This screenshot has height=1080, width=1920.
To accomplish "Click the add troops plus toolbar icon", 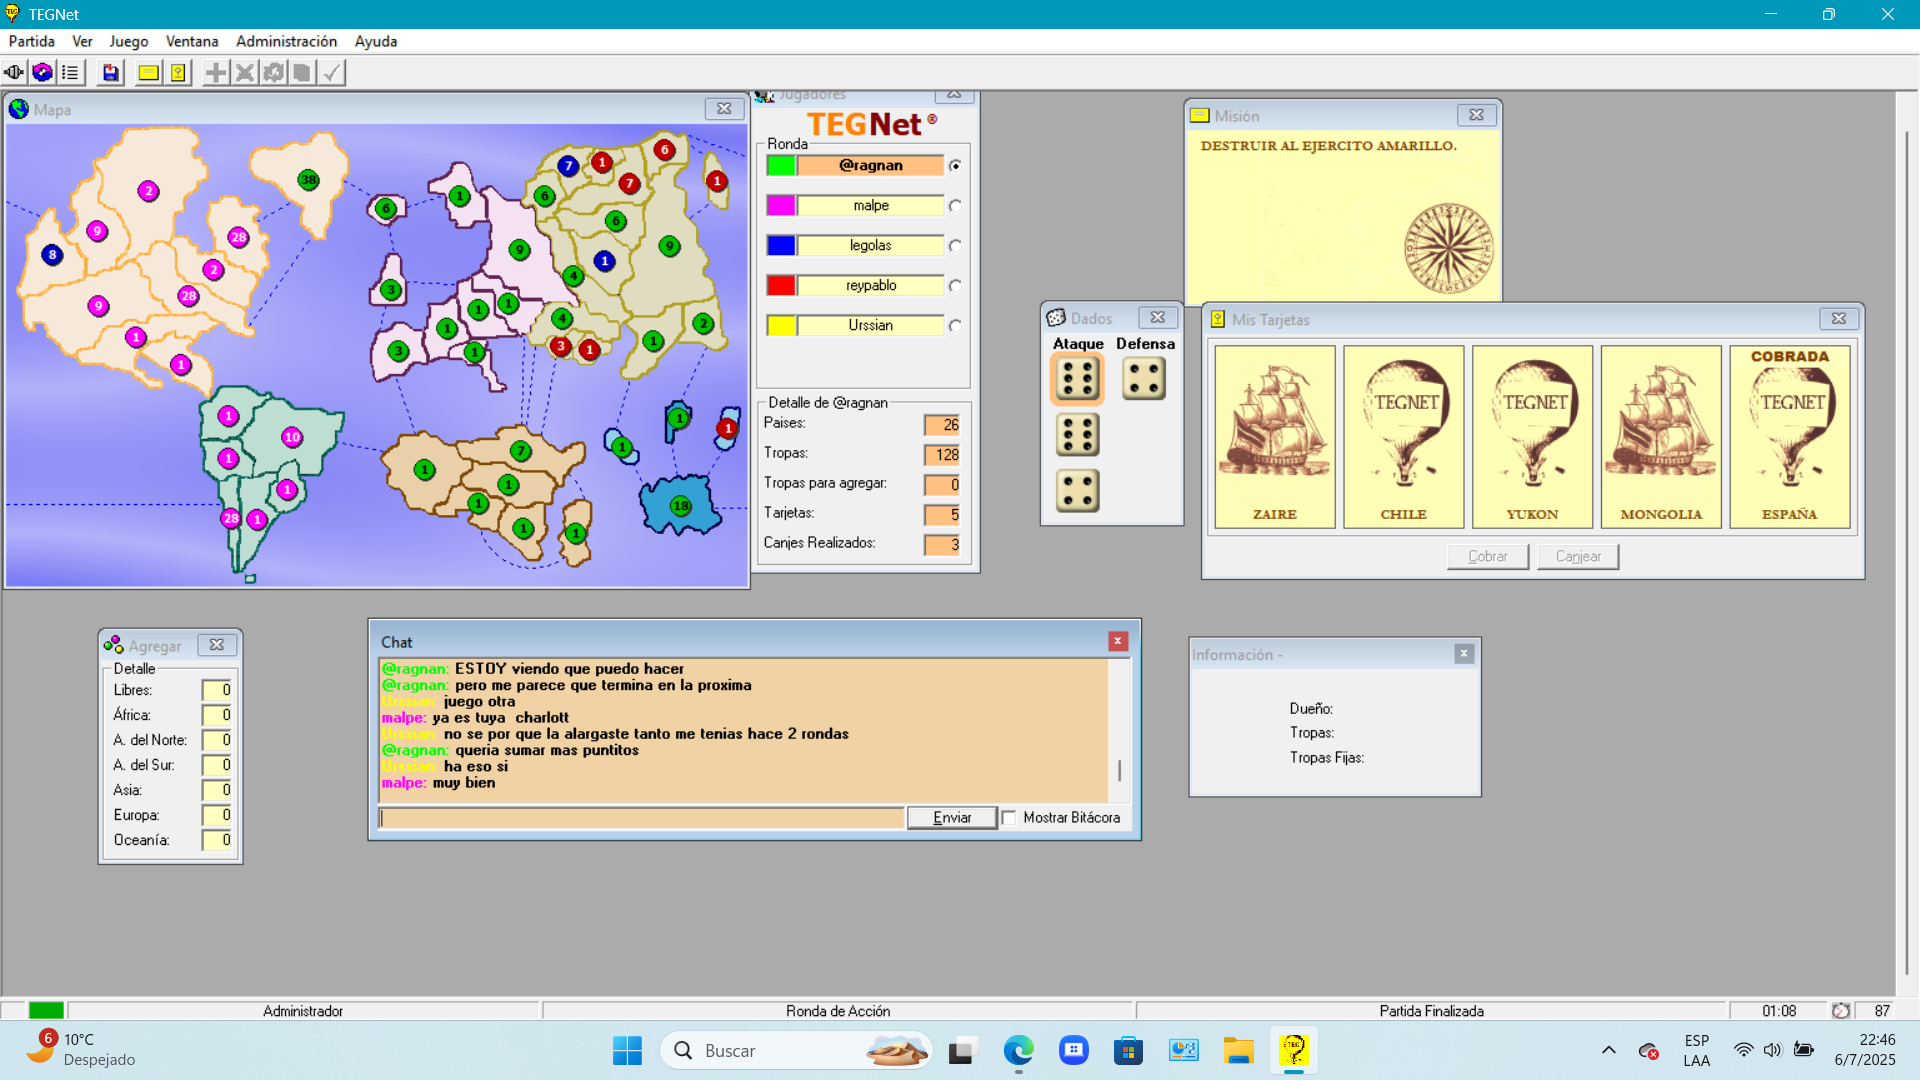I will point(215,72).
